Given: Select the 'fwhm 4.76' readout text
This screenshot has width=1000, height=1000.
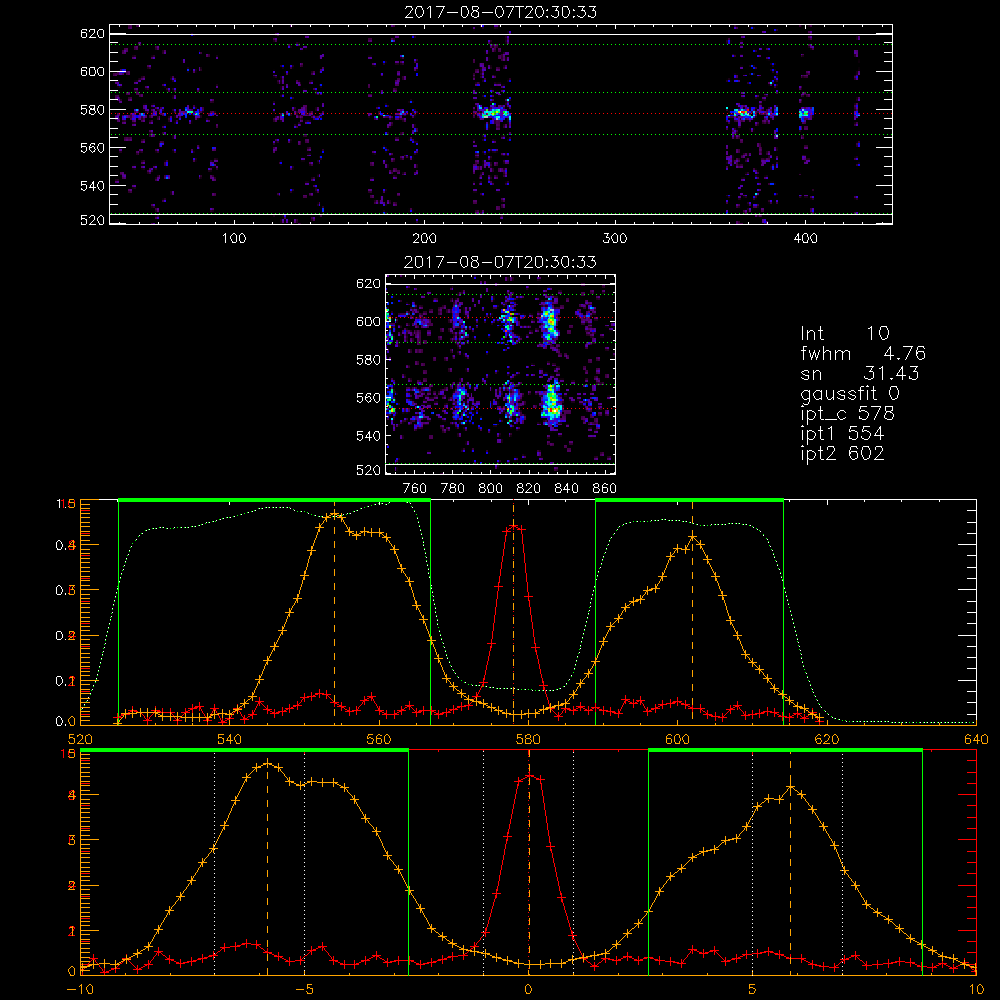Looking at the screenshot, I should coord(863,353).
